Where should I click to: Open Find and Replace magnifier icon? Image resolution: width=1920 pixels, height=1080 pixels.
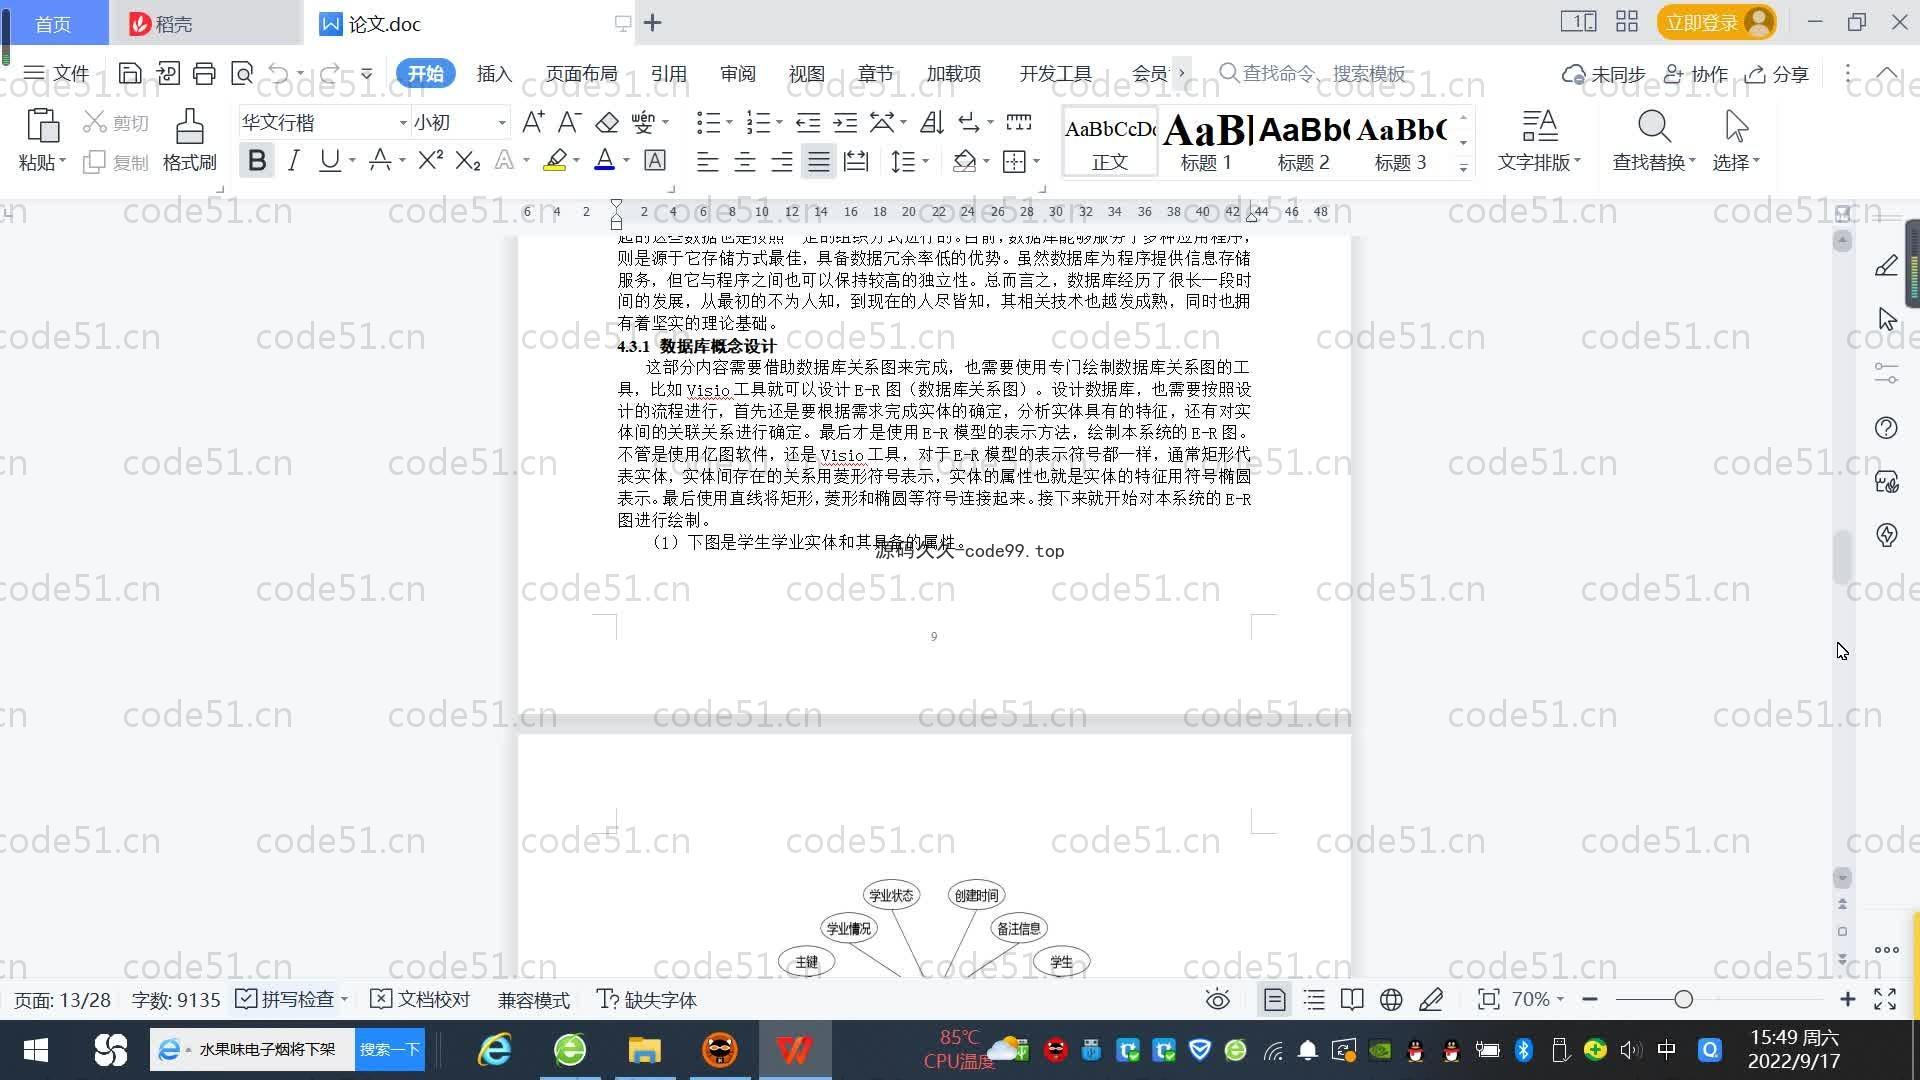[x=1654, y=127]
